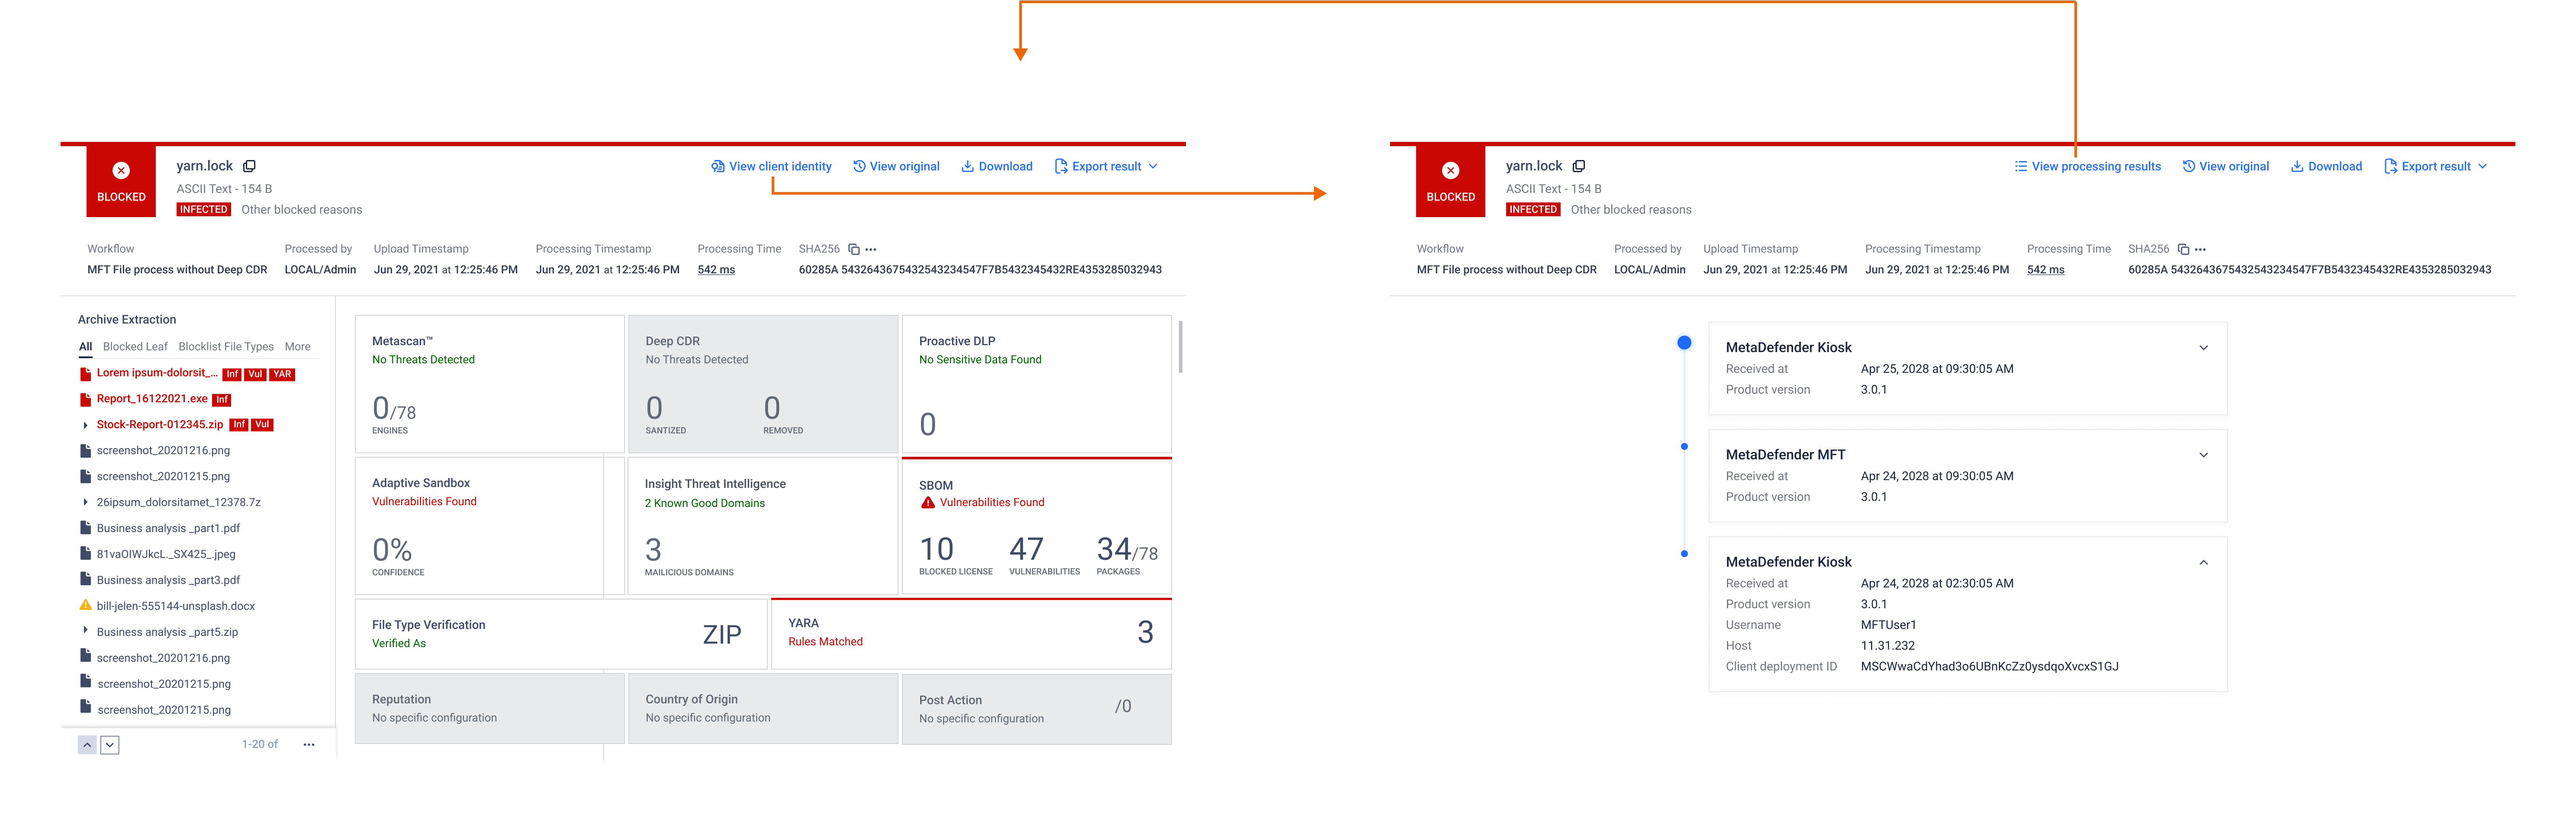Select the Lorem ipsum-dolorsit file entry

coord(157,373)
